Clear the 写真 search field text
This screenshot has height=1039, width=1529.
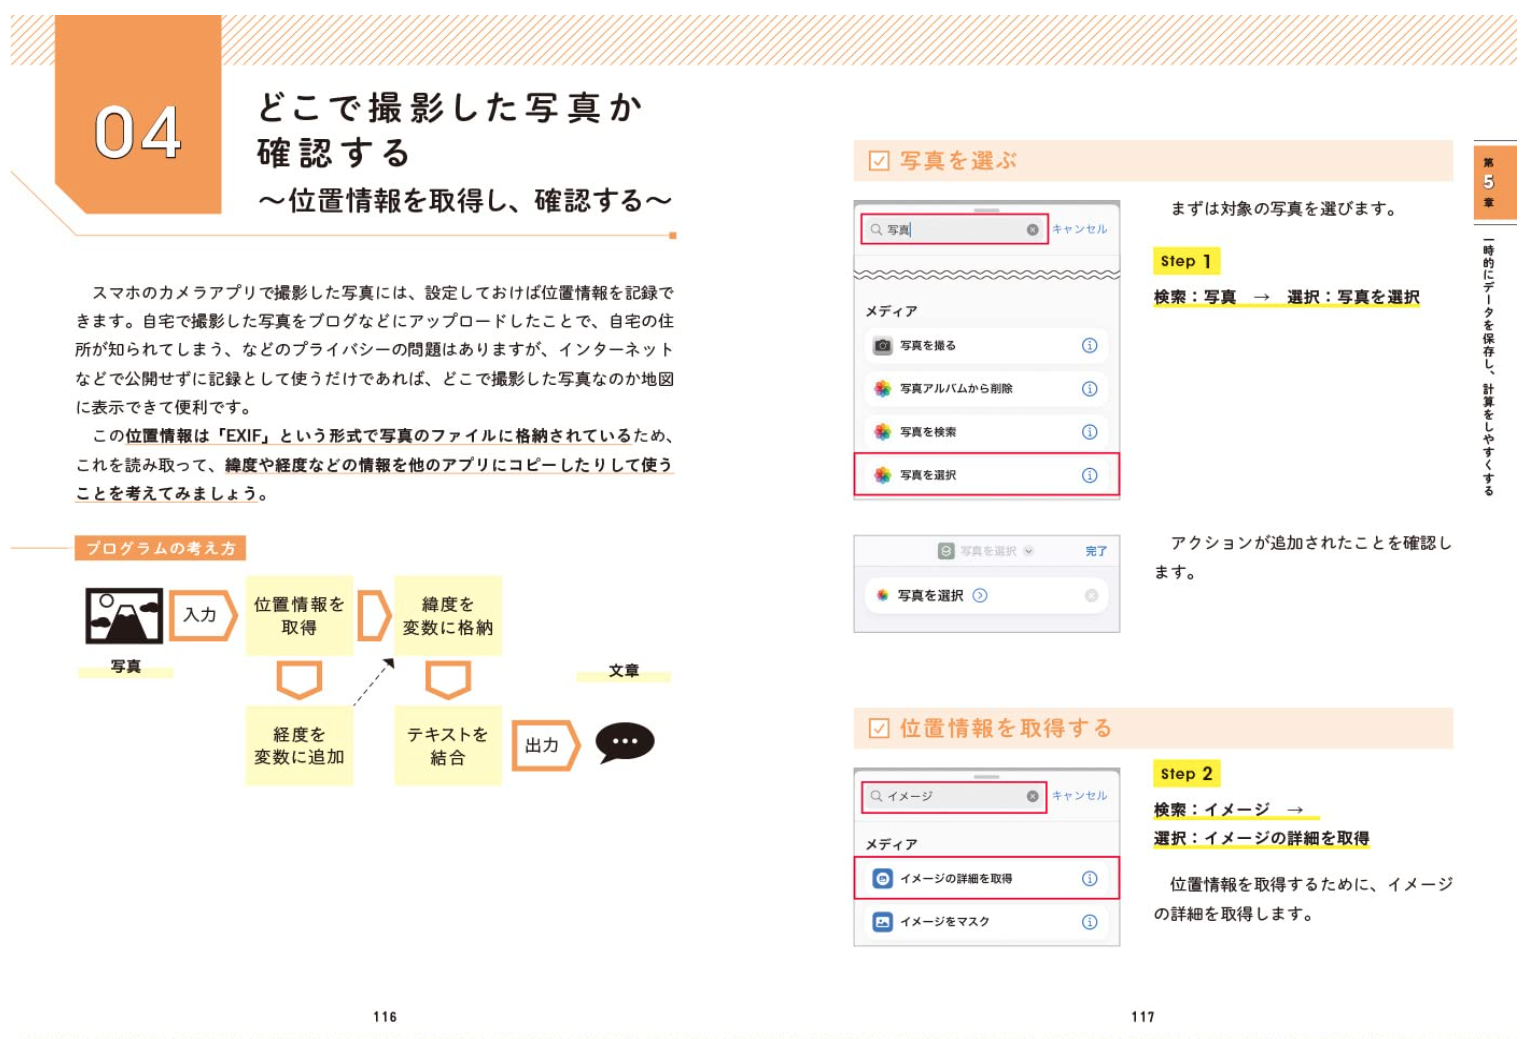[1032, 230]
